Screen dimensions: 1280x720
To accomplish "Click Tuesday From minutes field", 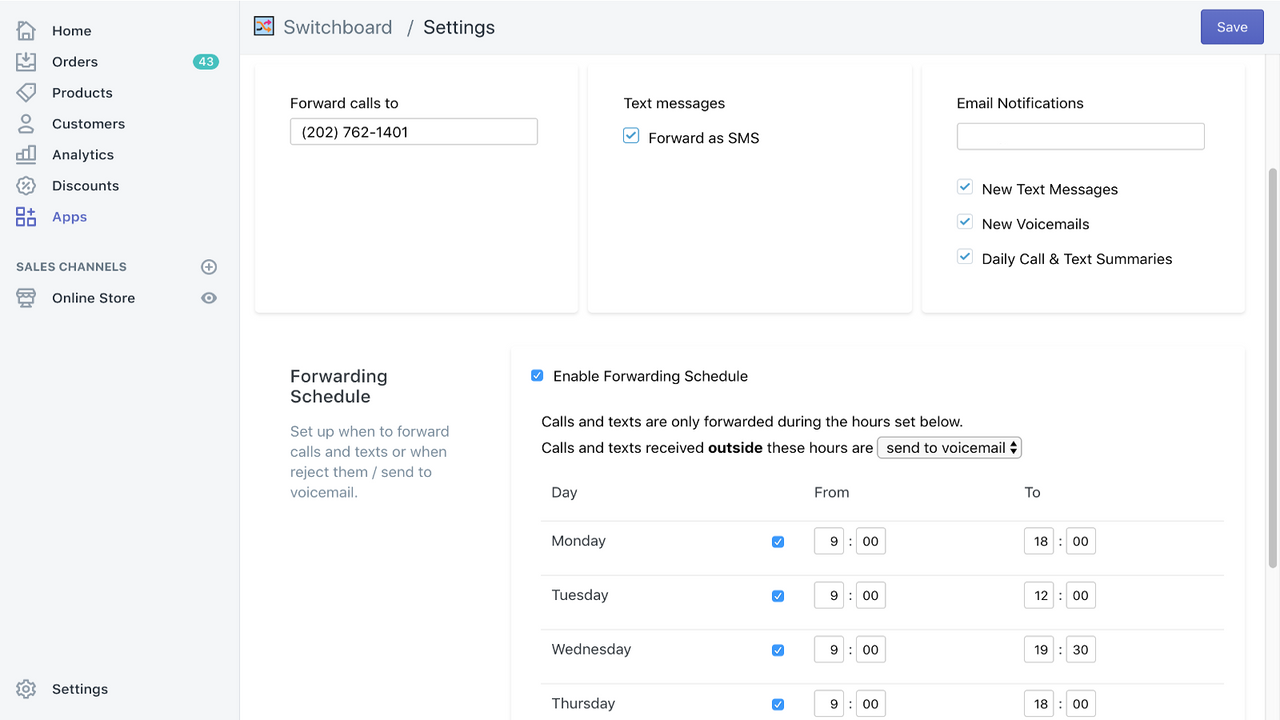I will 870,596.
